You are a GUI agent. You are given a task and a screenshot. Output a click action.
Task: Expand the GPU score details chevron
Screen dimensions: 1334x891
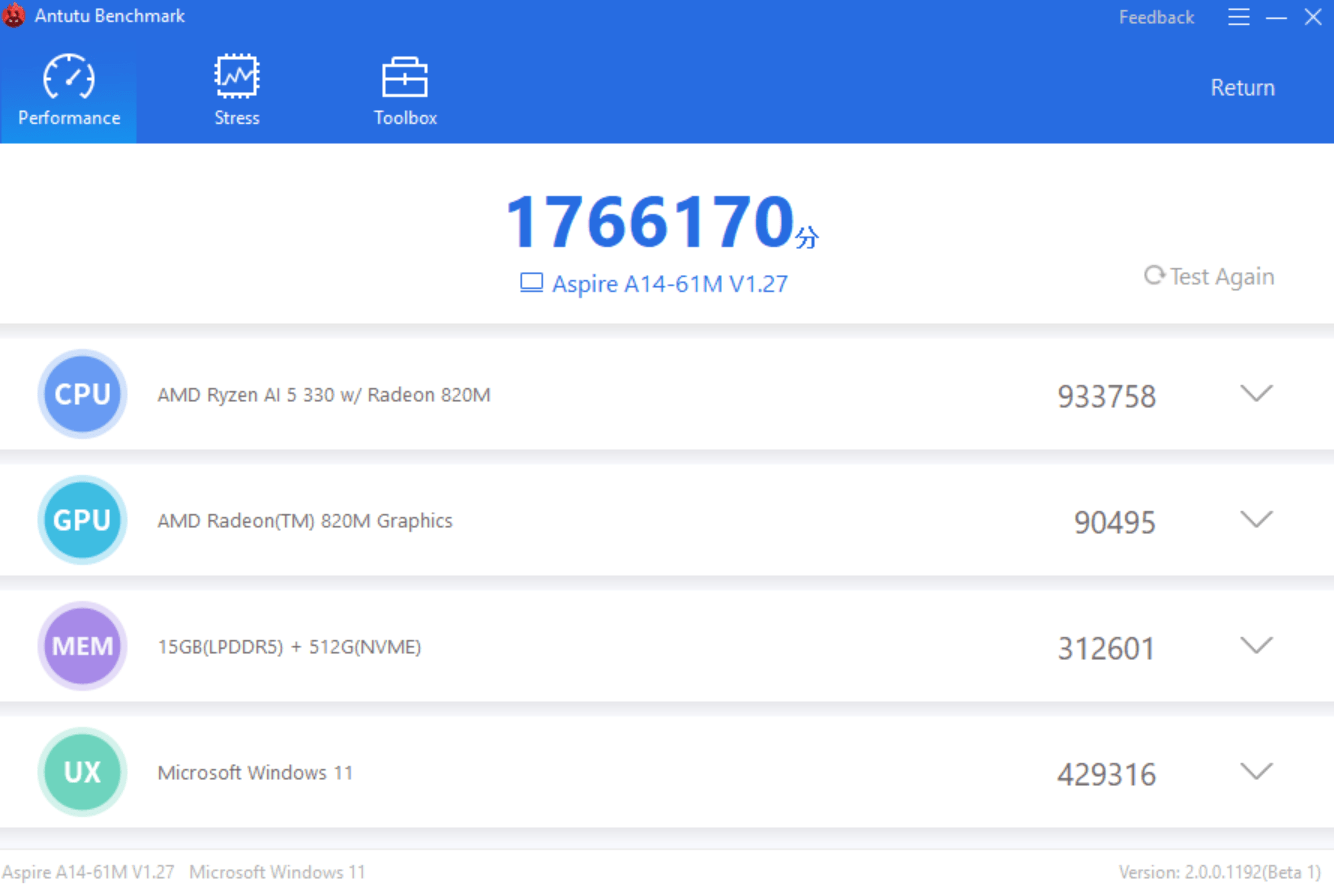[1256, 519]
